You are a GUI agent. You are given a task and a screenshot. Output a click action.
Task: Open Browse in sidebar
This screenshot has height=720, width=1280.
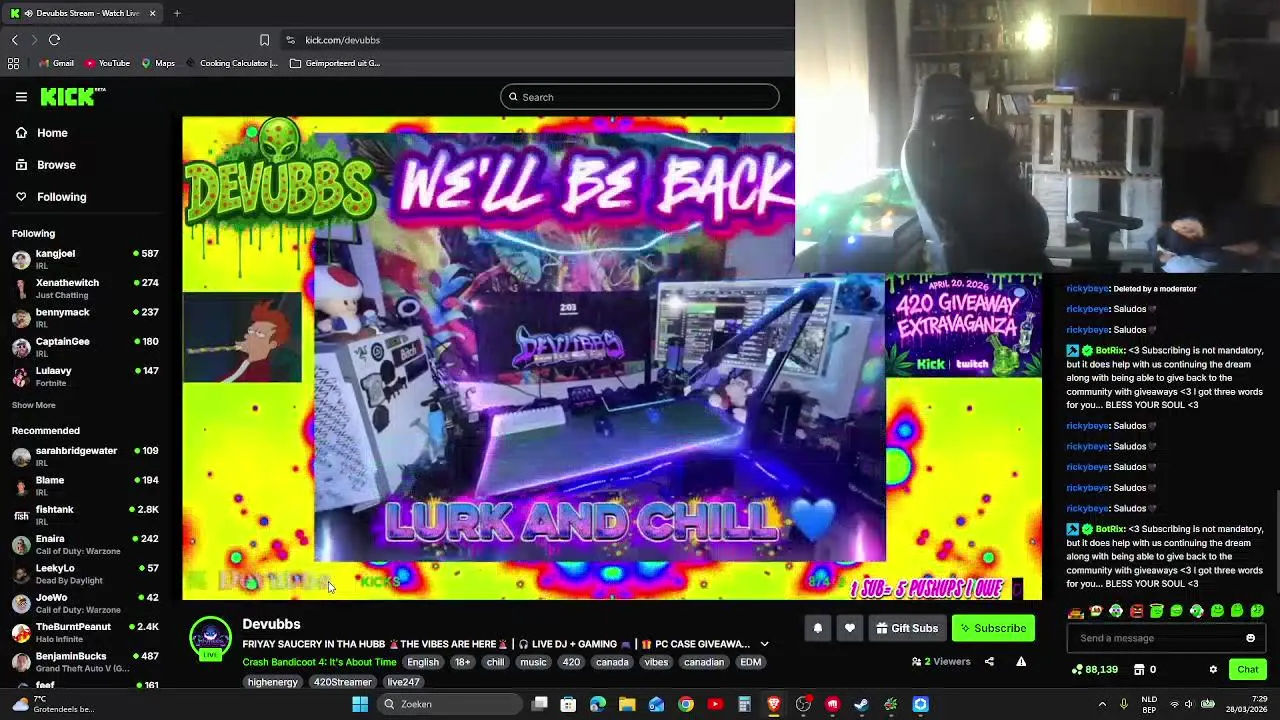45,165
